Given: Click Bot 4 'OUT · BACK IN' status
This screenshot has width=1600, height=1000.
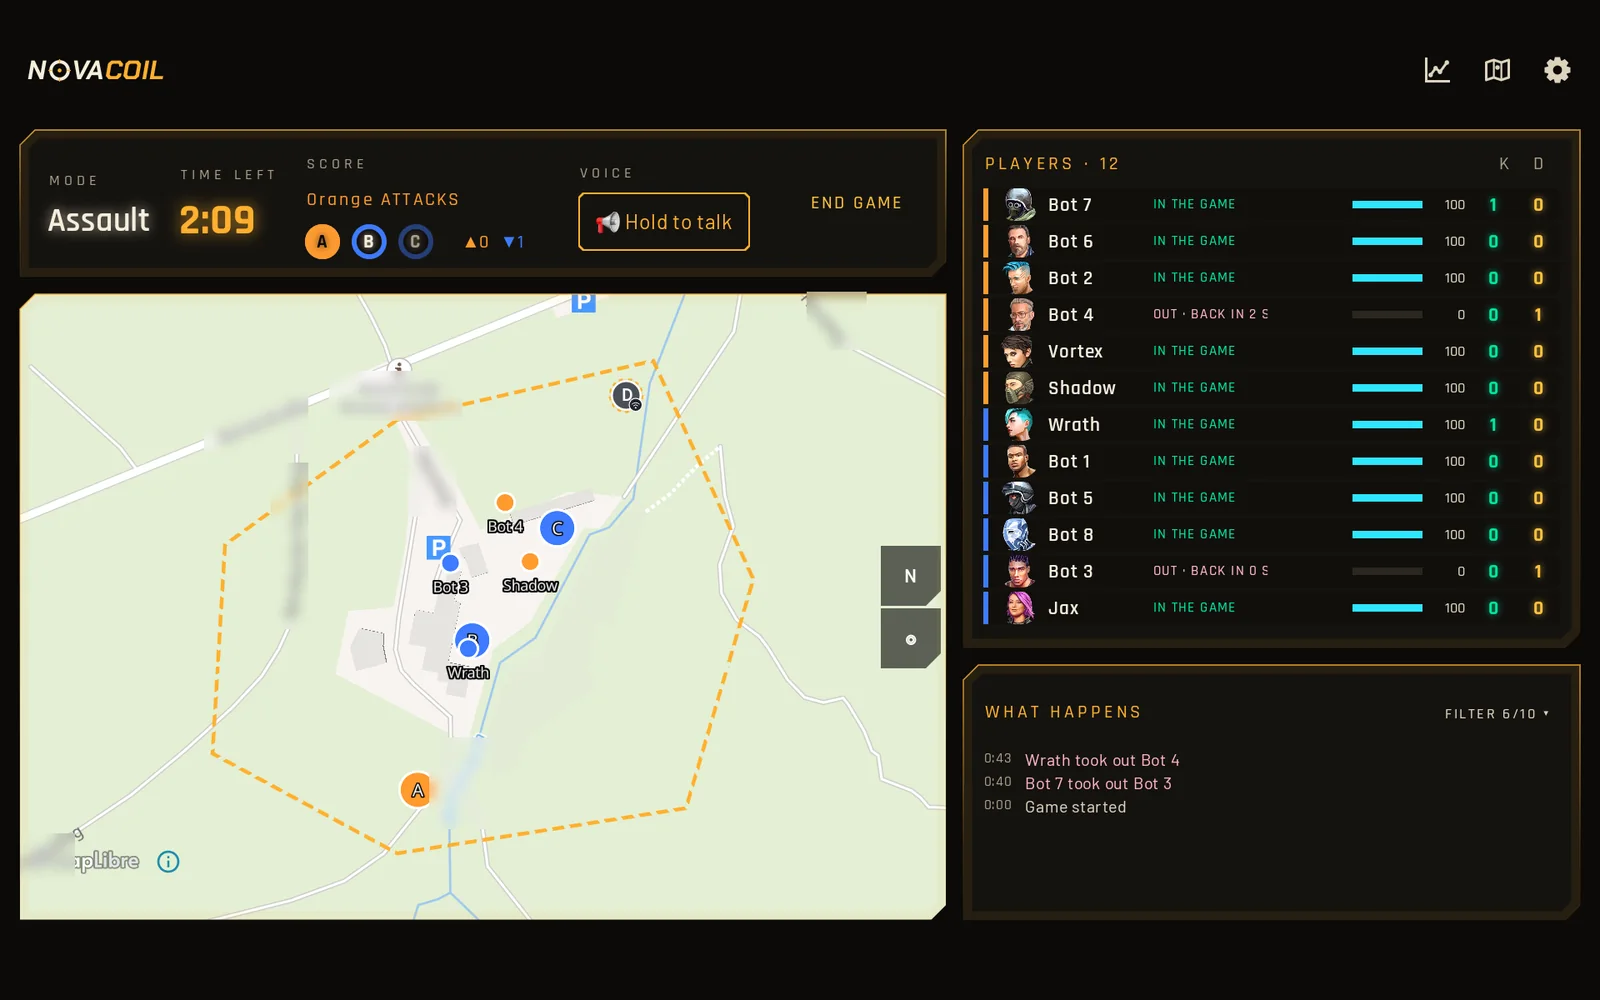Looking at the screenshot, I should click(1210, 314).
